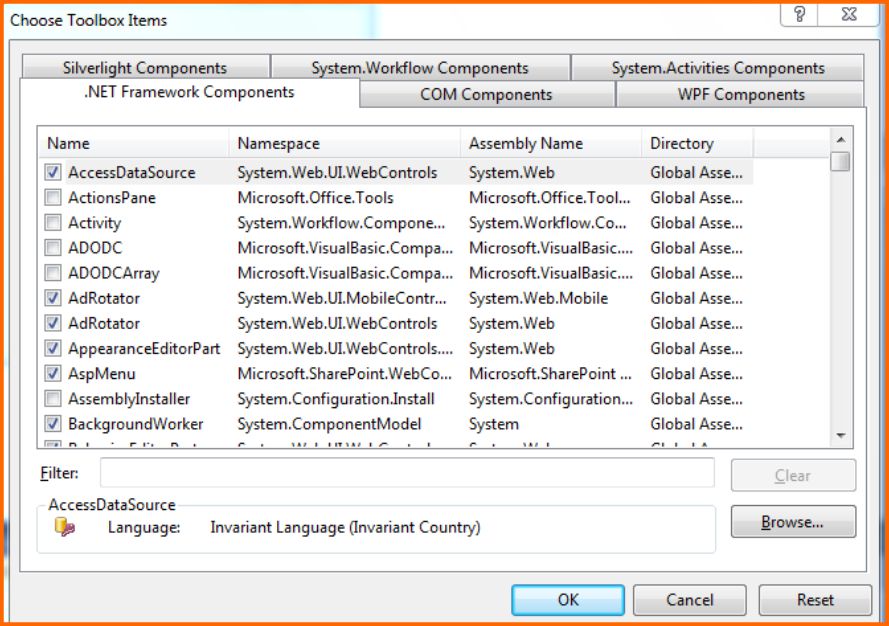Uncheck the AccessDataSource checkbox
The height and width of the screenshot is (626, 889).
coord(53,172)
